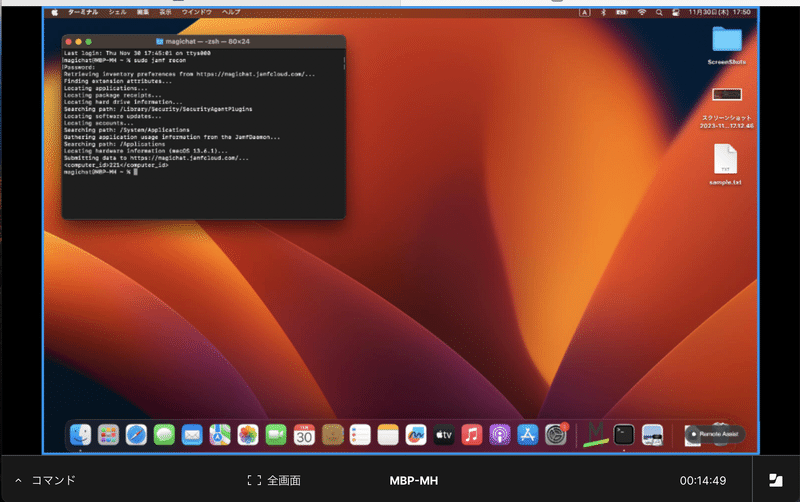Open Maps app in the Dock
This screenshot has height=502, width=800.
coord(220,435)
